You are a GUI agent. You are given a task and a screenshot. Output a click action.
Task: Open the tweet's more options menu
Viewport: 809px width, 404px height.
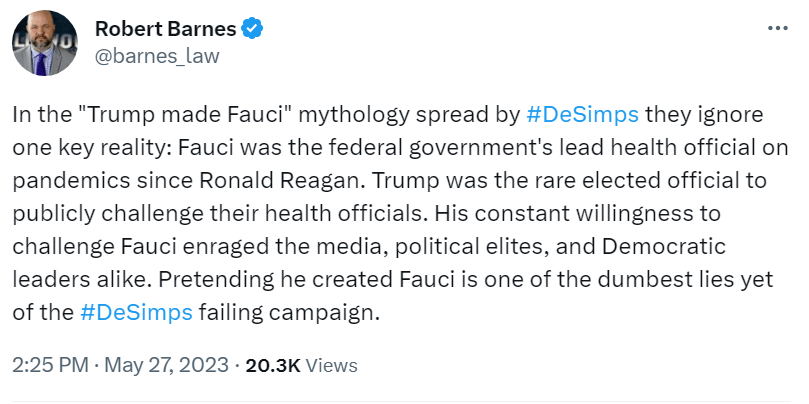click(771, 29)
